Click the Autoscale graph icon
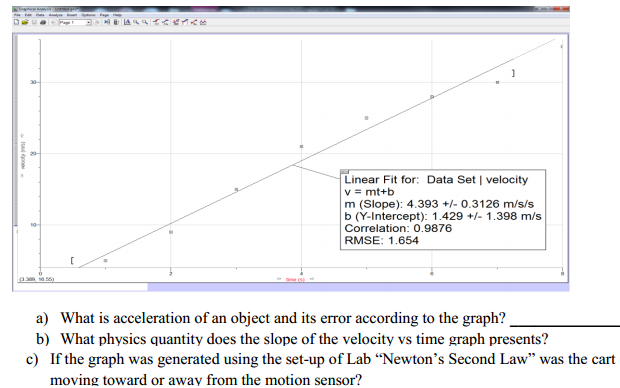Image resolution: width=620 pixels, height=388 pixels. 127,22
